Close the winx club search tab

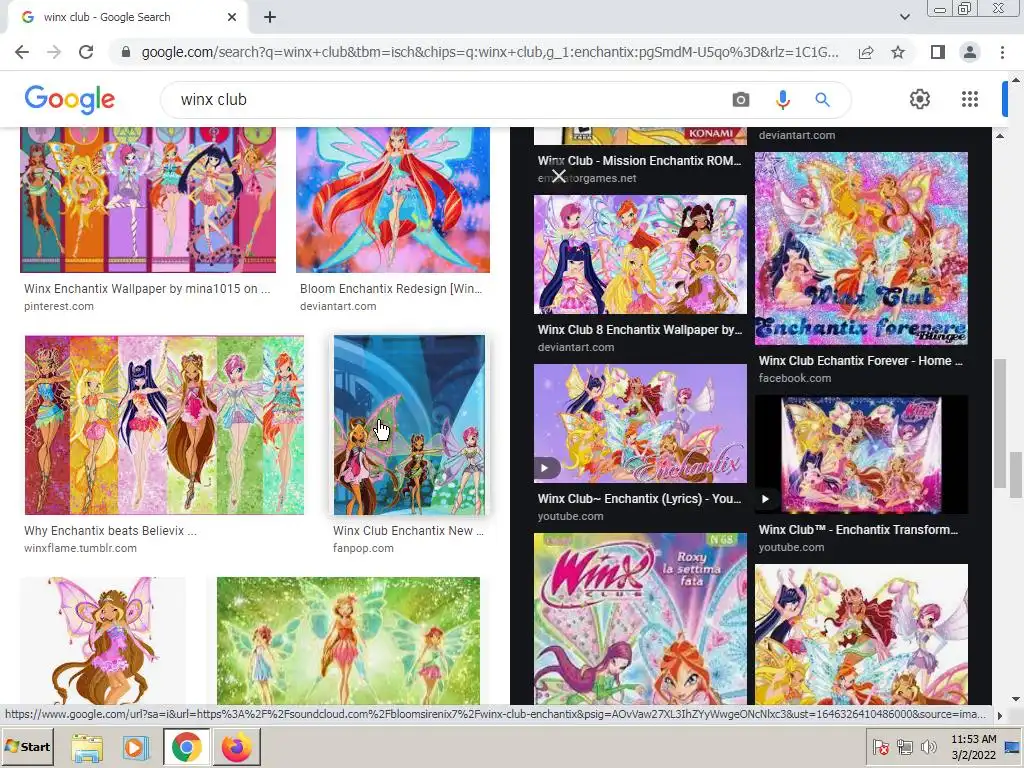231,18
